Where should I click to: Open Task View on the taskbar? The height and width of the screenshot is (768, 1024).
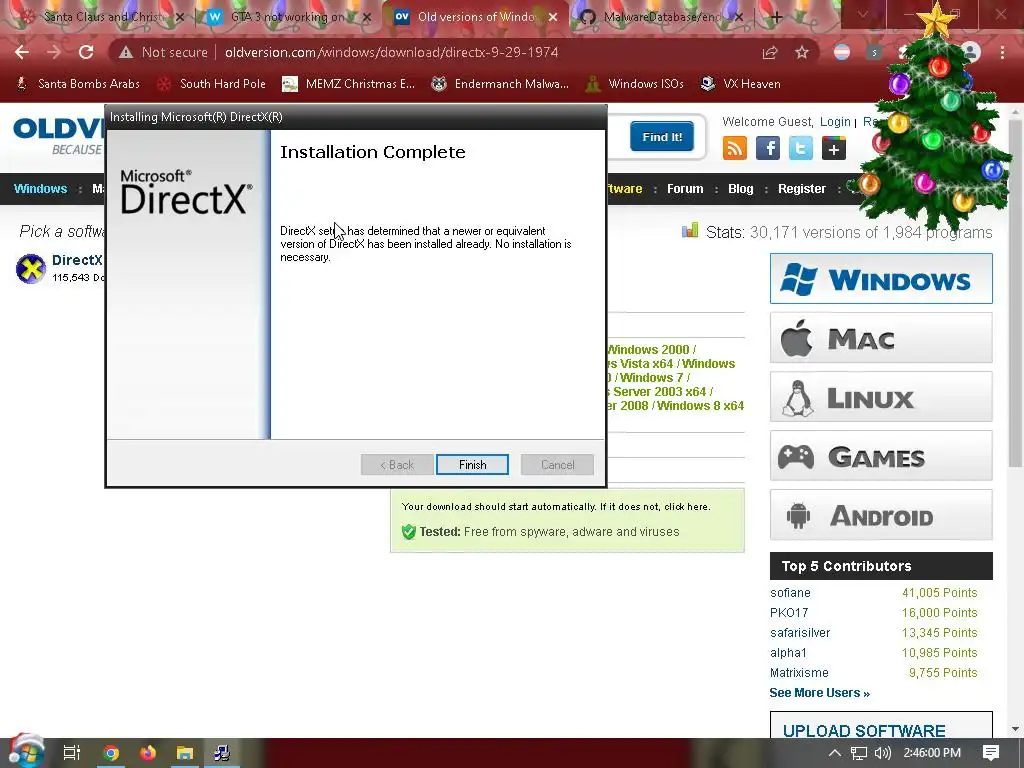72,753
